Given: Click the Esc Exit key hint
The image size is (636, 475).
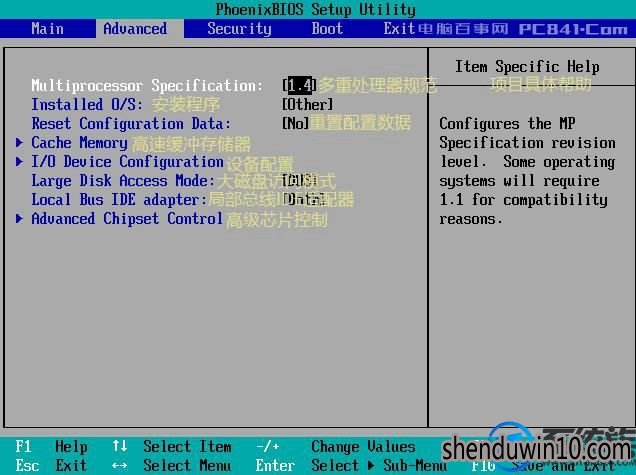Looking at the screenshot, I should point(51,465).
